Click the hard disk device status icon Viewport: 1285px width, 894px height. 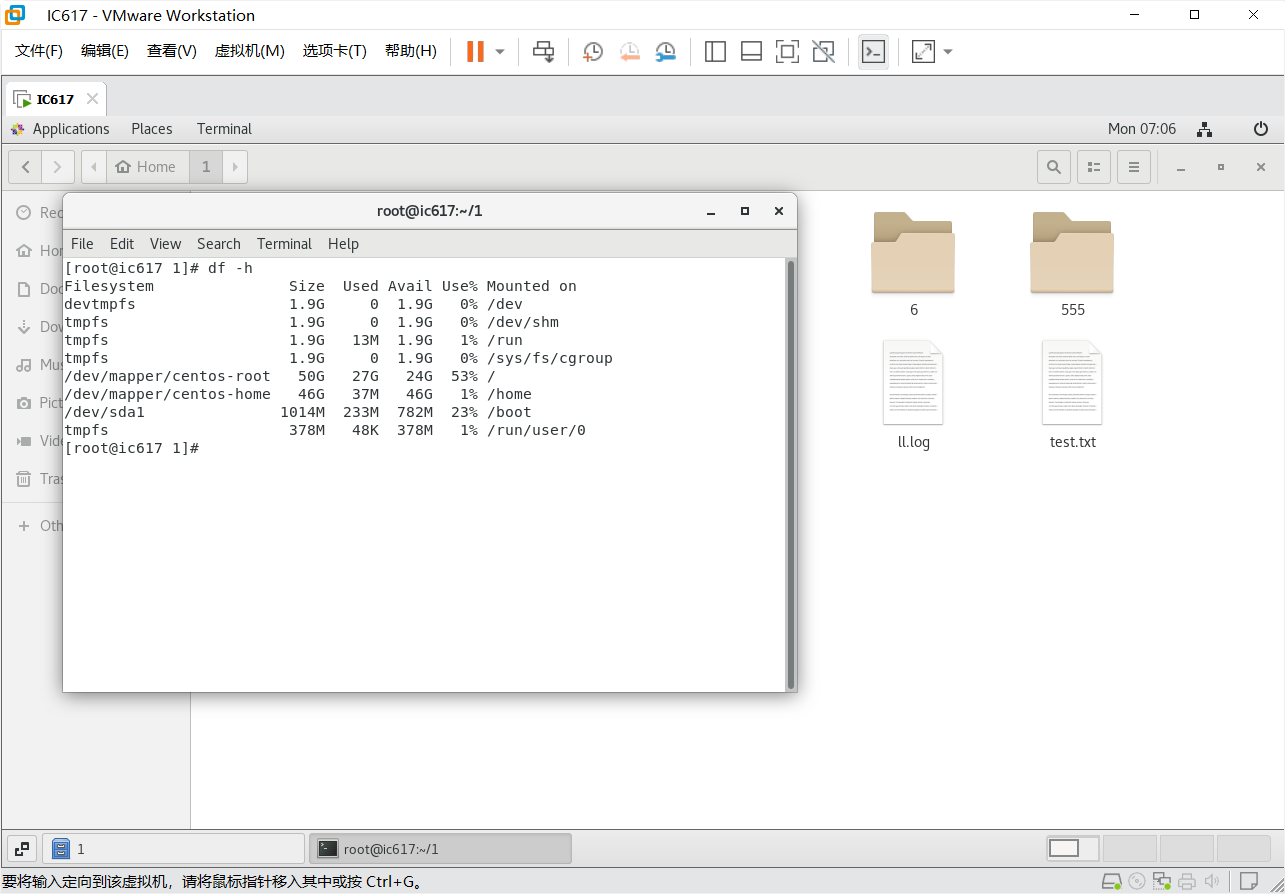(1111, 882)
